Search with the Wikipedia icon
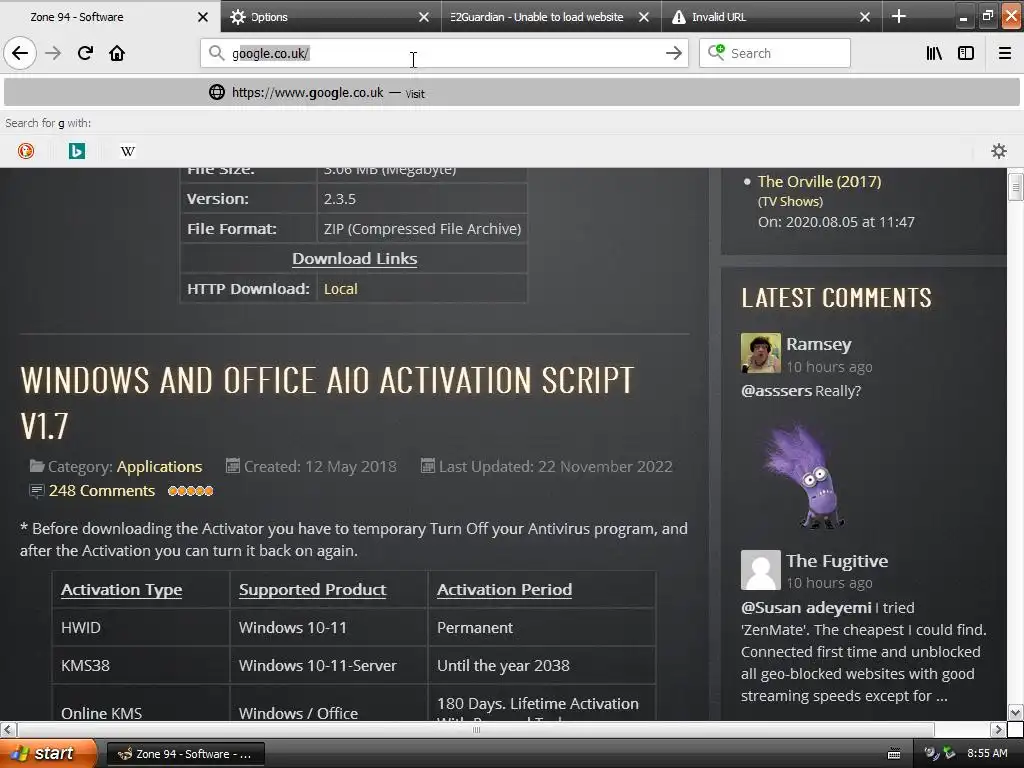Viewport: 1024px width, 768px height. [127, 151]
